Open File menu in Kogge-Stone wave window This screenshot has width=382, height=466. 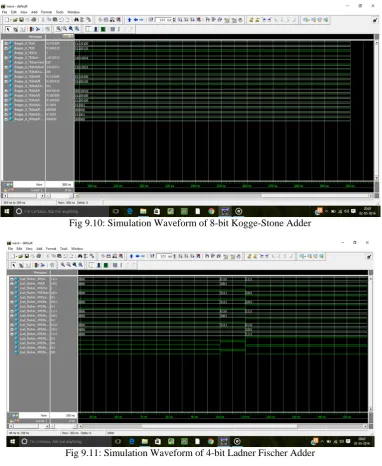[x=4, y=12]
